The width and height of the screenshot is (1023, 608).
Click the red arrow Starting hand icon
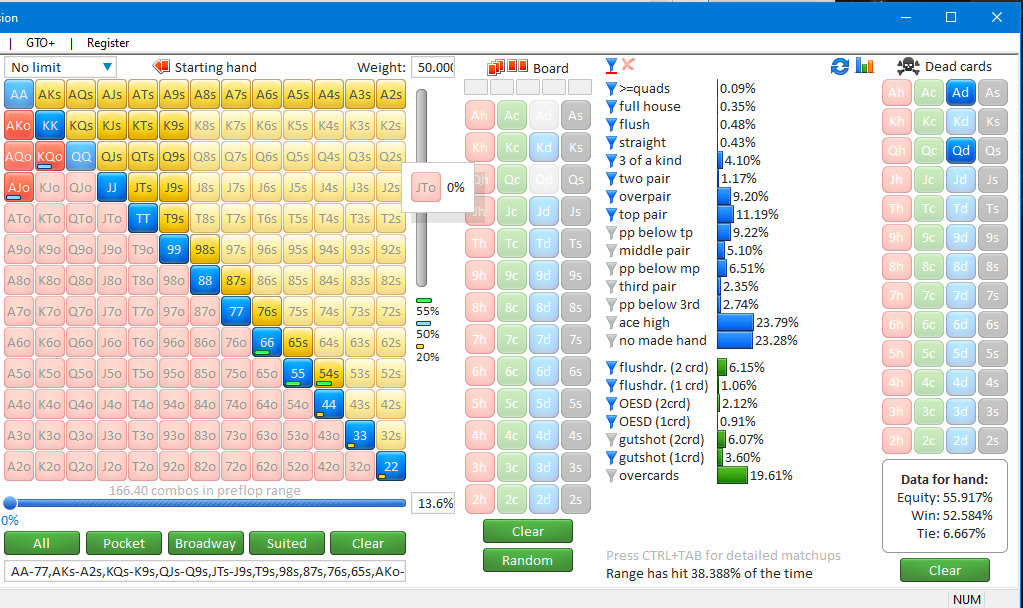[x=160, y=67]
